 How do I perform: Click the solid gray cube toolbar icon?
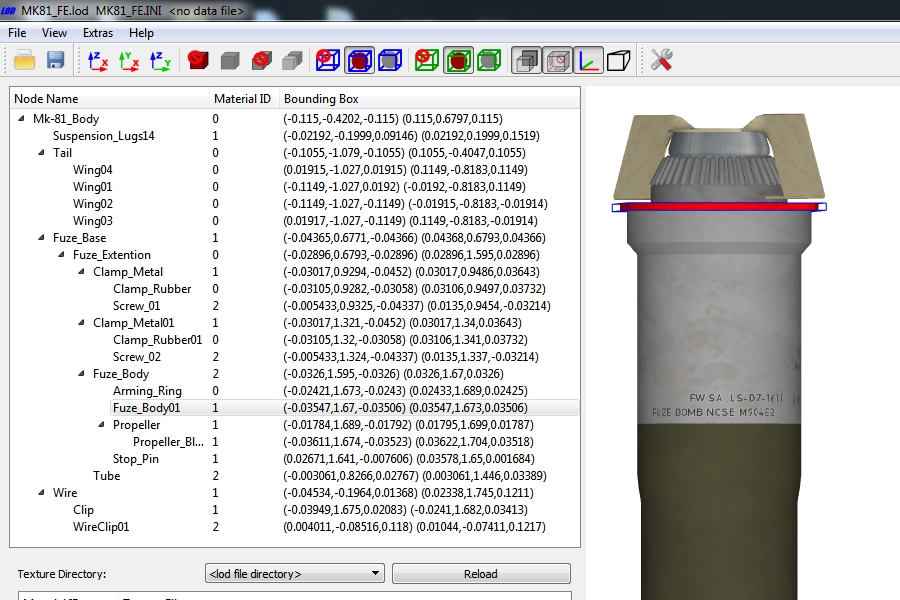click(x=230, y=60)
